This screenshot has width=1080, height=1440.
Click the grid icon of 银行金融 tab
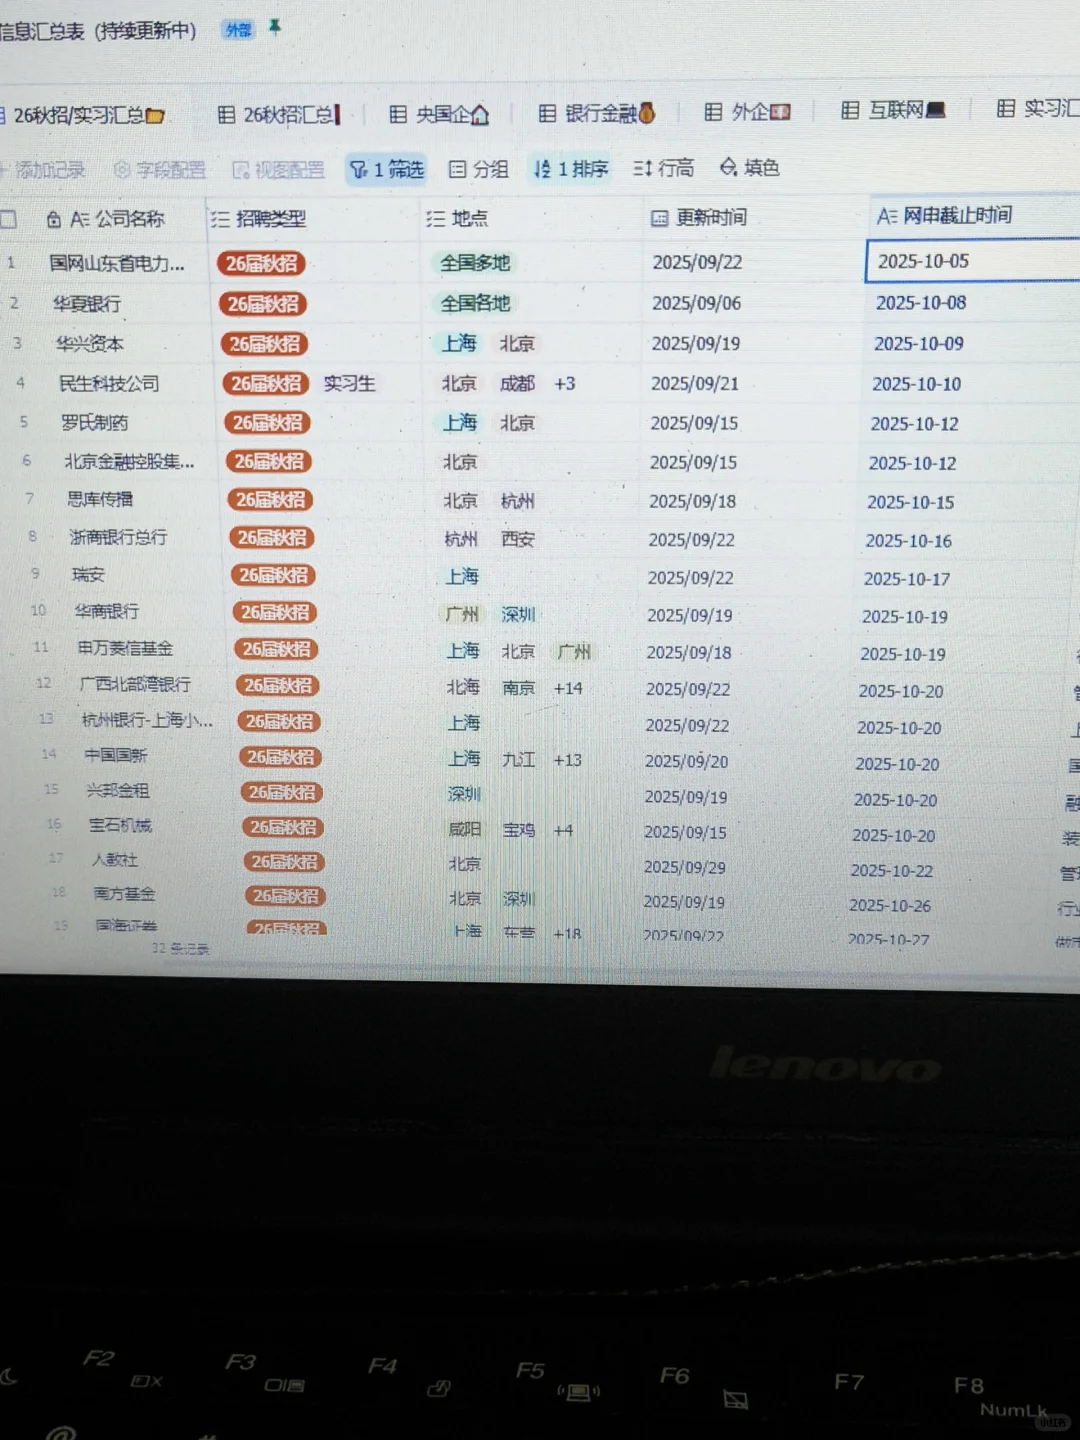547,113
